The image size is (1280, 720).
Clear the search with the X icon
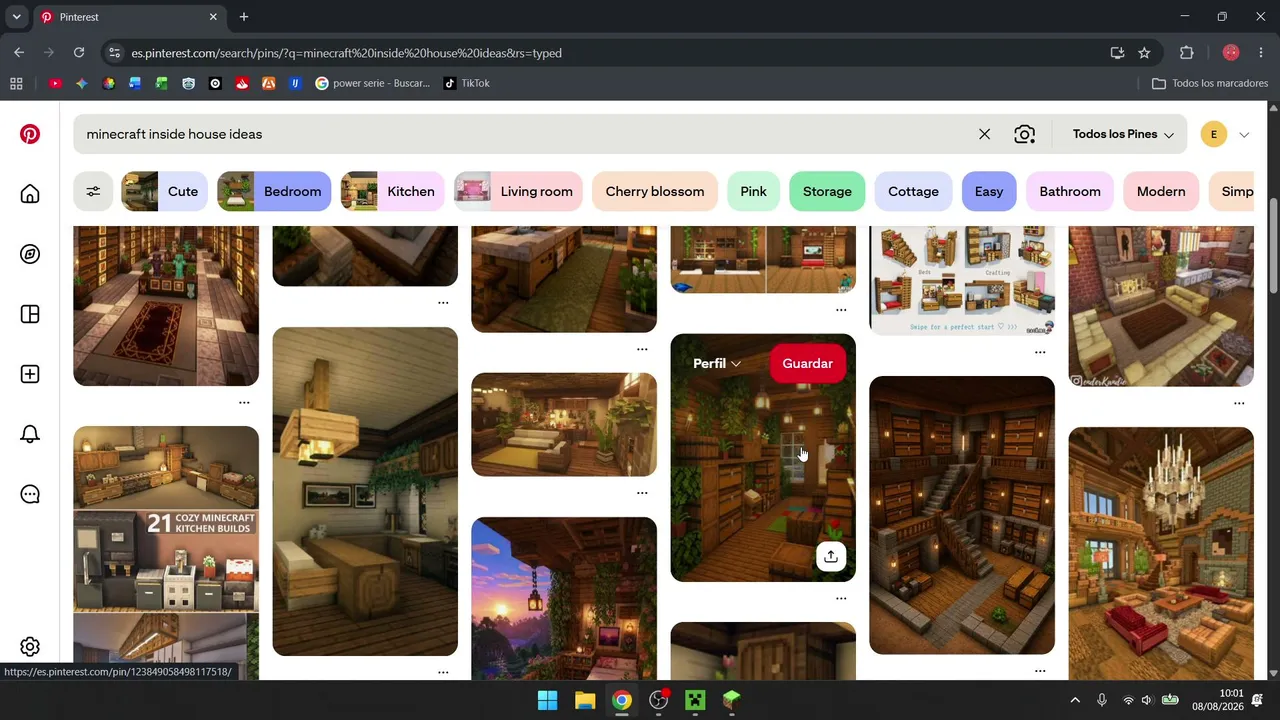984,134
